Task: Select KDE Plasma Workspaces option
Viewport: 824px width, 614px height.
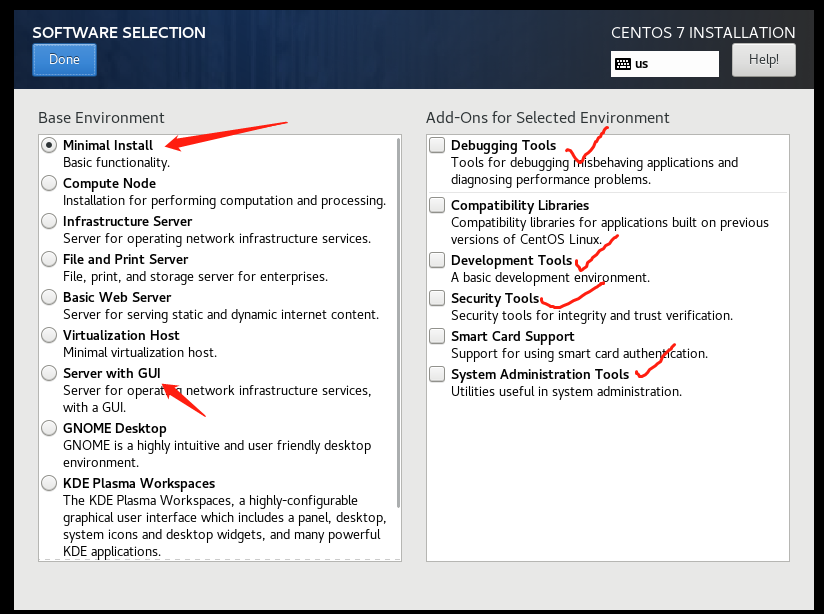Action: [49, 483]
